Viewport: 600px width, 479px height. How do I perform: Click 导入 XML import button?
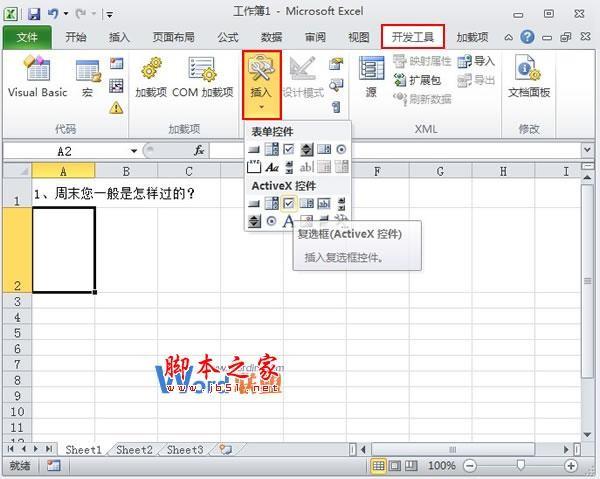coord(476,61)
